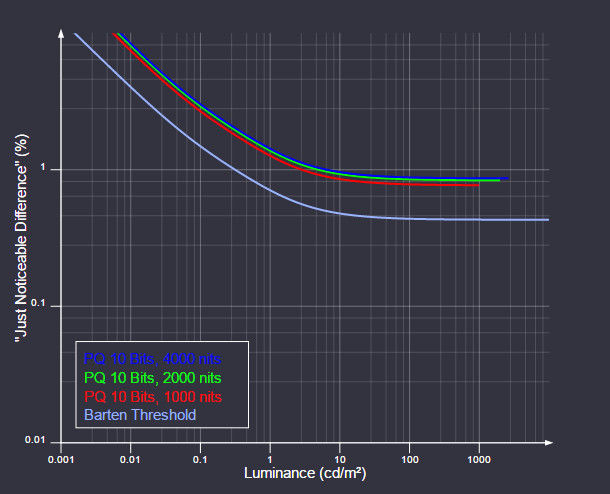Click the right end of the green 2000 nits curve
The width and height of the screenshot is (610, 494).
coord(498,180)
